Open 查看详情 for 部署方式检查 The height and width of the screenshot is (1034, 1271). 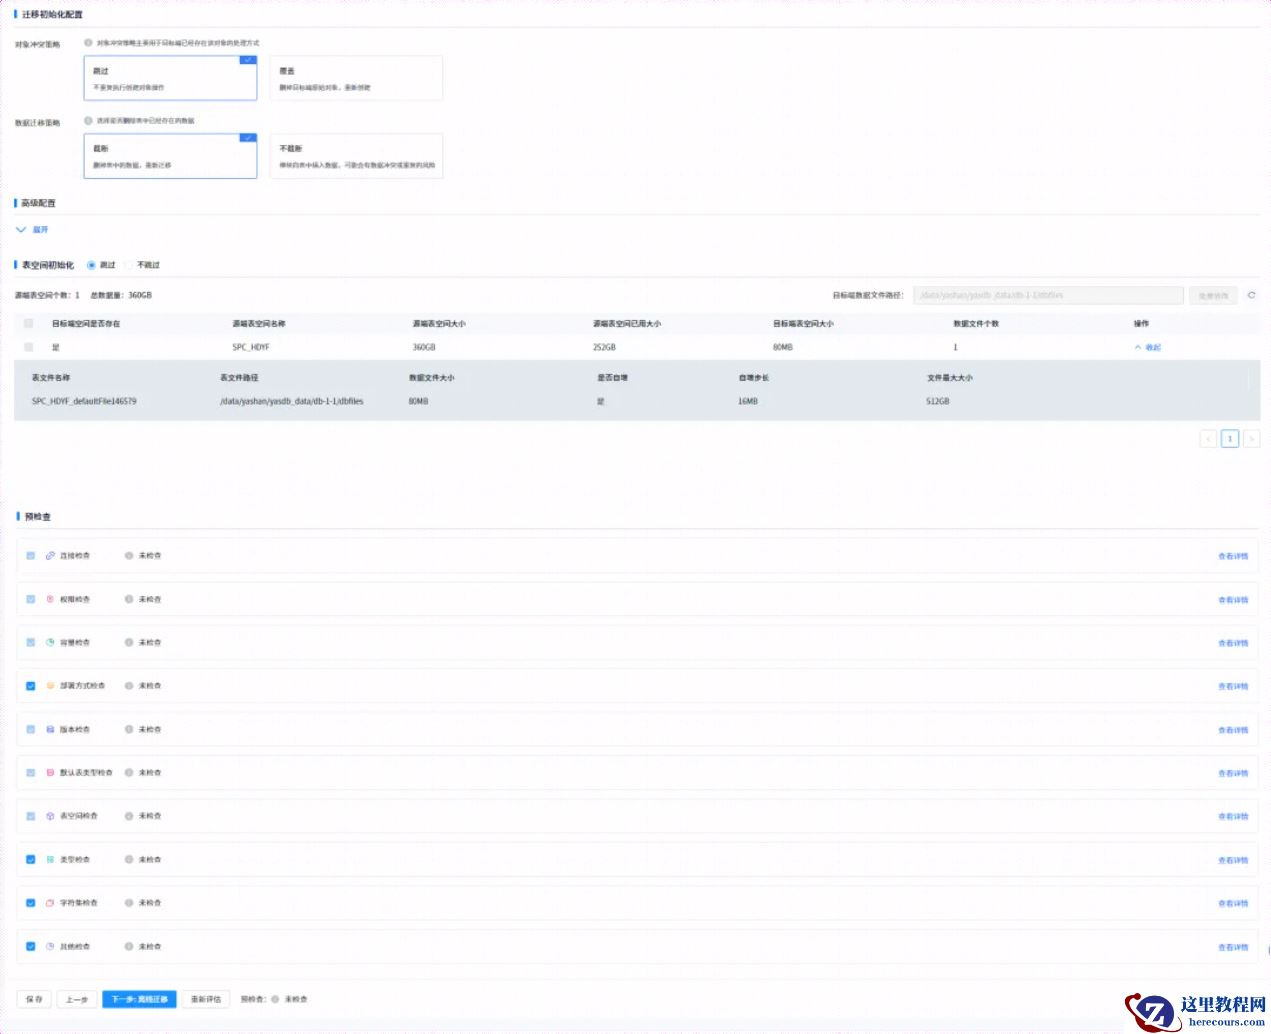pos(1233,686)
